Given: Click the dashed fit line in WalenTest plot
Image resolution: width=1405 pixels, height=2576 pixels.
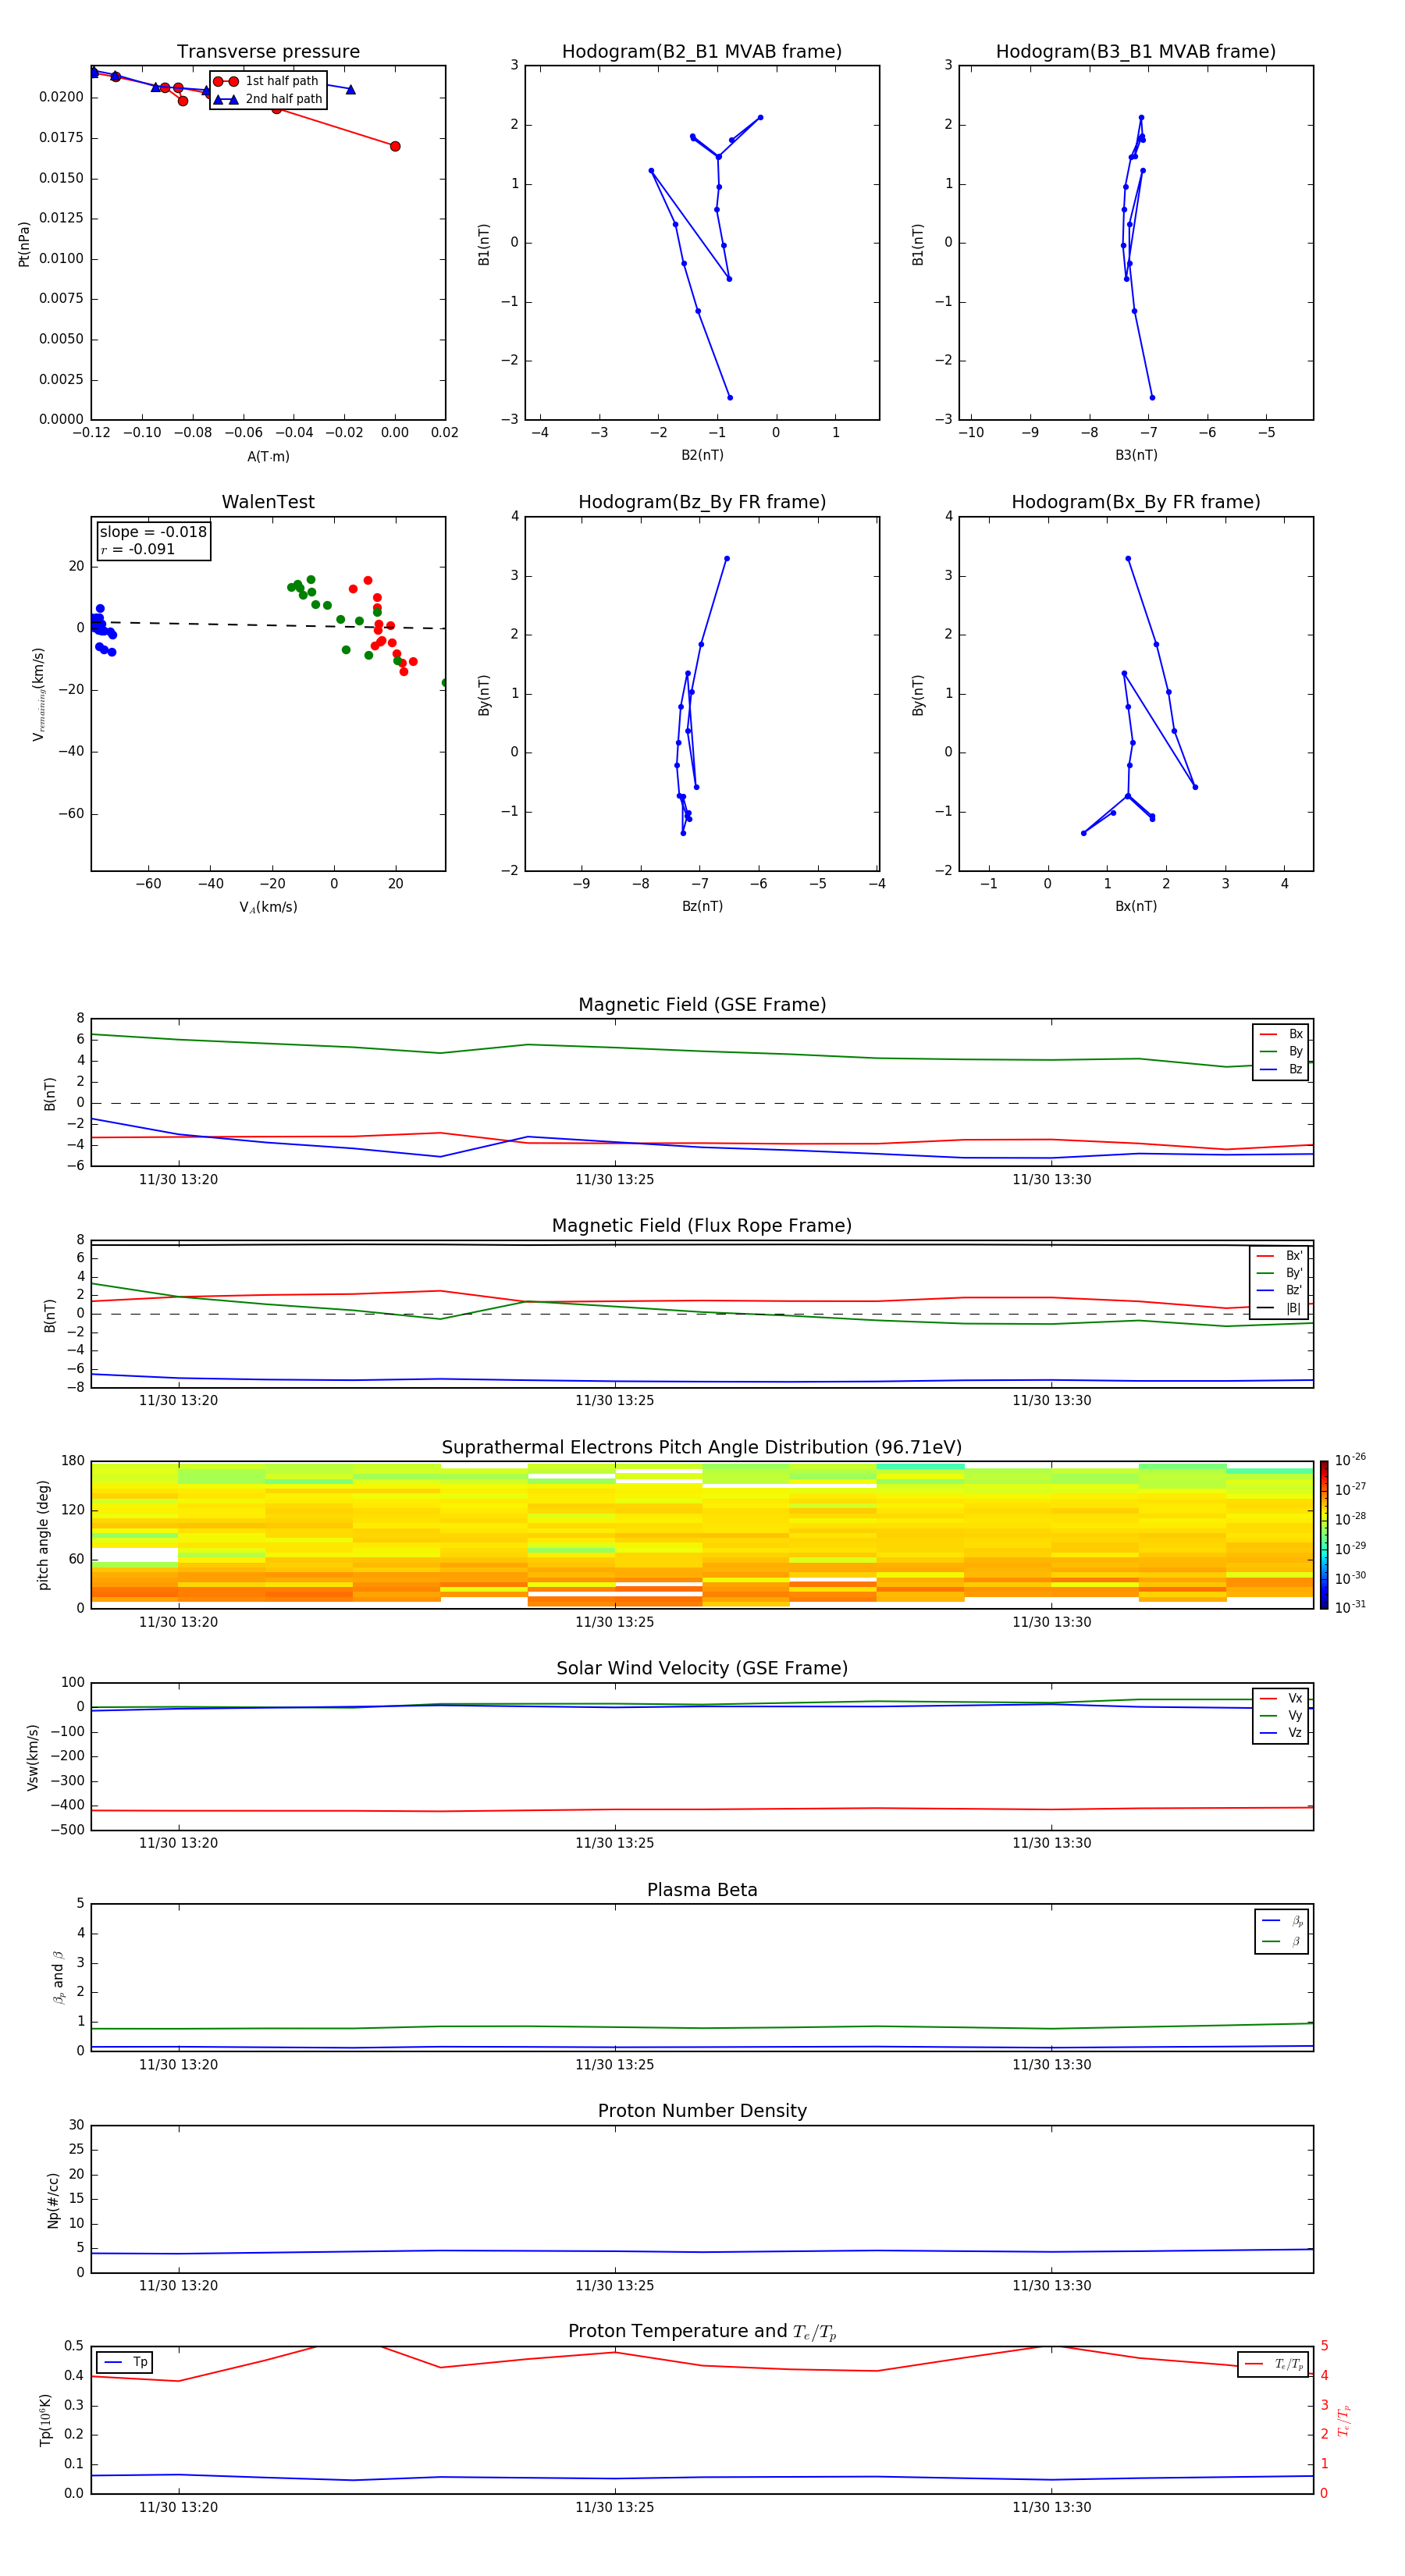Looking at the screenshot, I should pos(268,625).
